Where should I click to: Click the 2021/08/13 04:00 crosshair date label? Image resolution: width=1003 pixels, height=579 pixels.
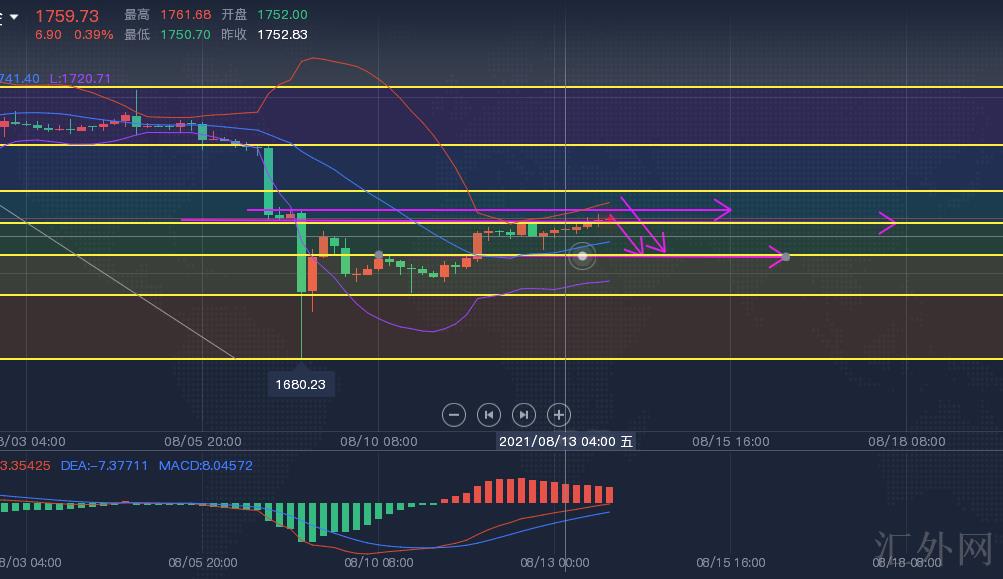pyautogui.click(x=566, y=441)
